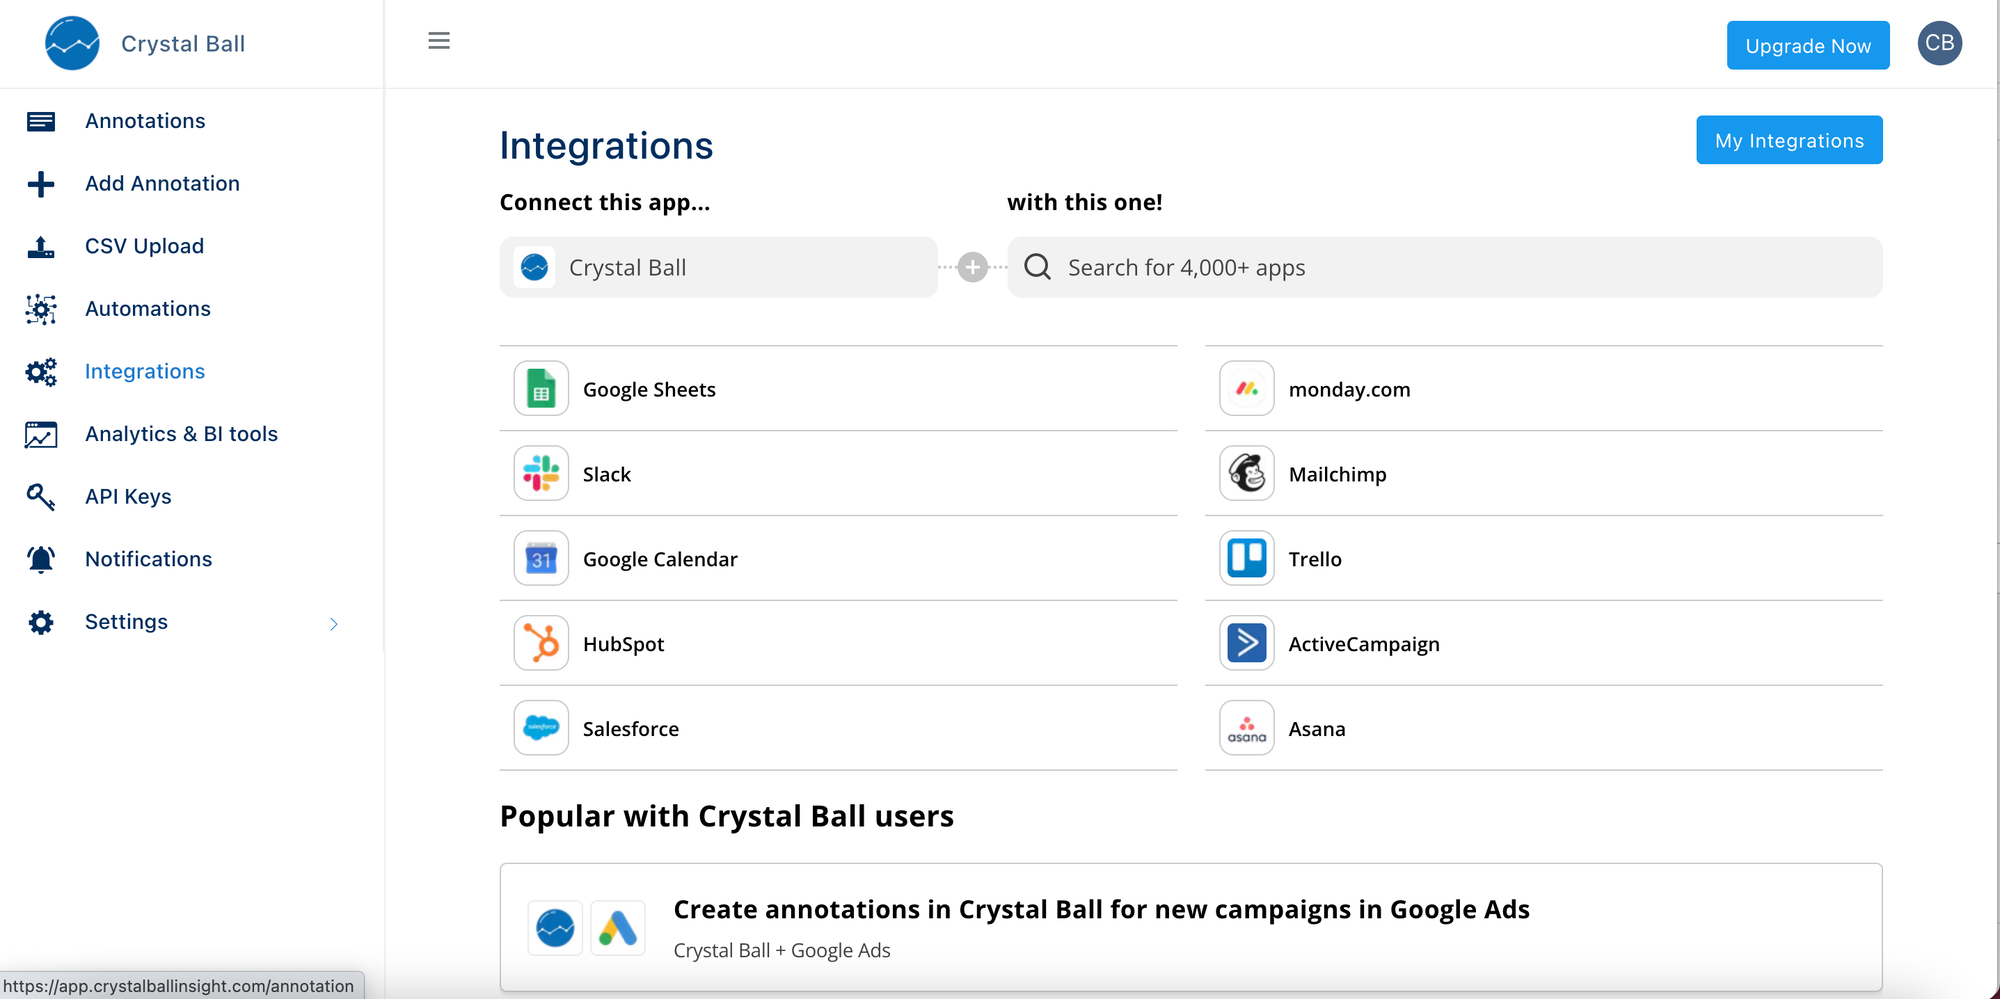Click the plus connector icon between apps
This screenshot has height=999, width=2000.
coord(972,267)
